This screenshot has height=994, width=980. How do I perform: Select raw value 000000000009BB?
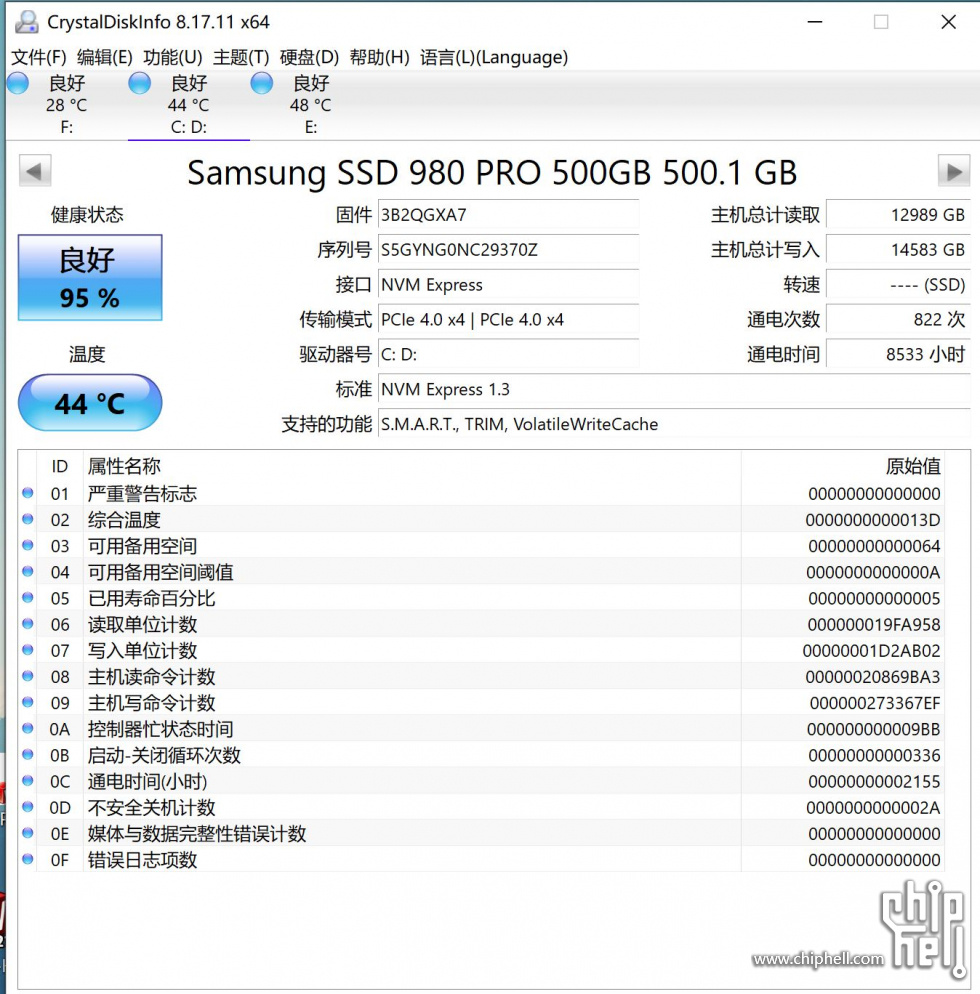pyautogui.click(x=874, y=730)
